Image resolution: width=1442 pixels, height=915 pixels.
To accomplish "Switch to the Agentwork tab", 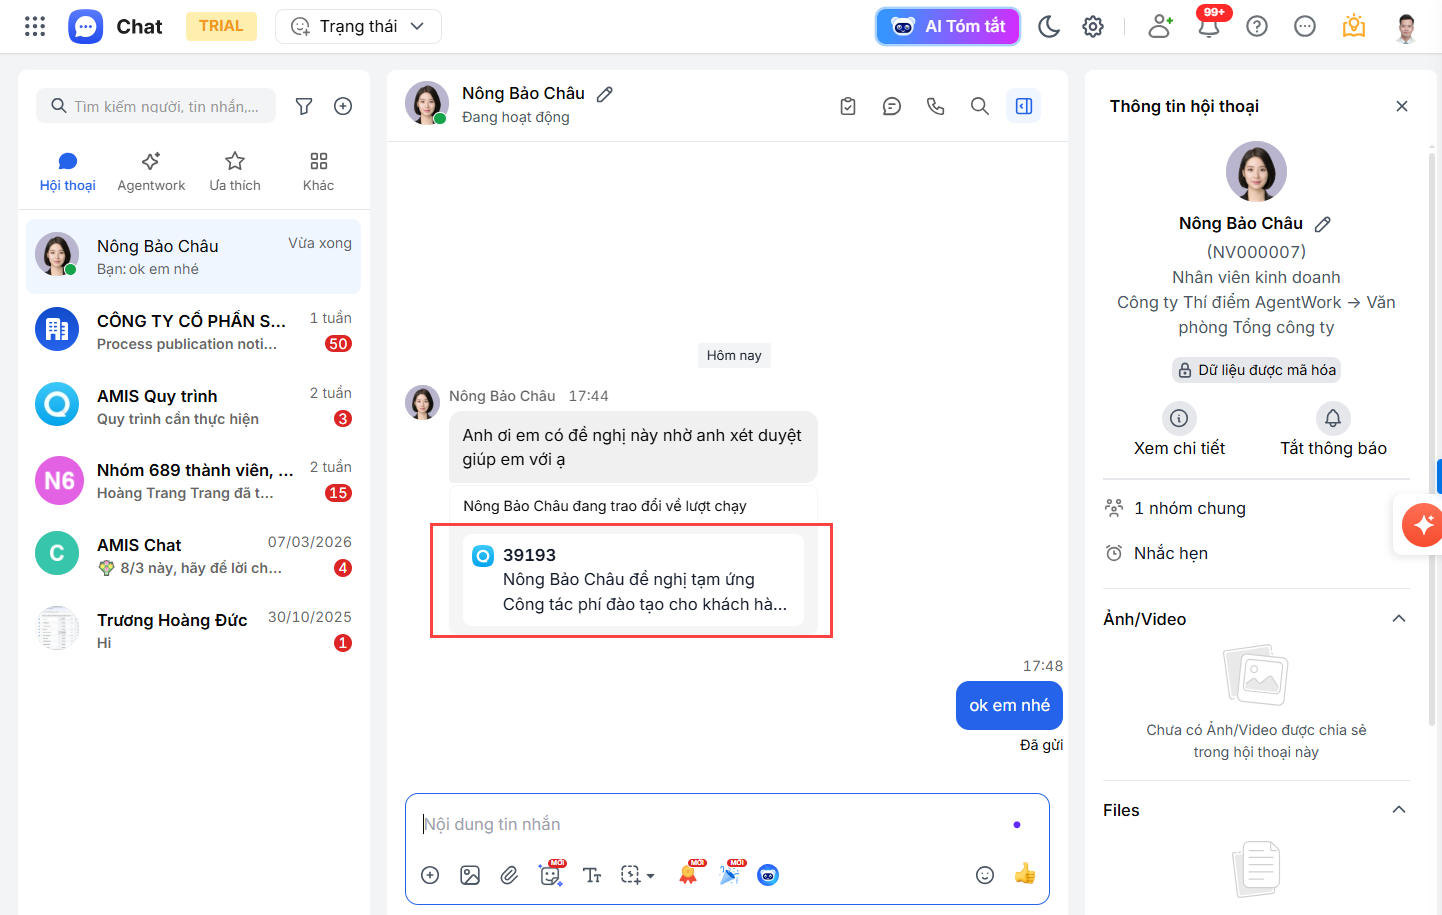I will pos(151,172).
